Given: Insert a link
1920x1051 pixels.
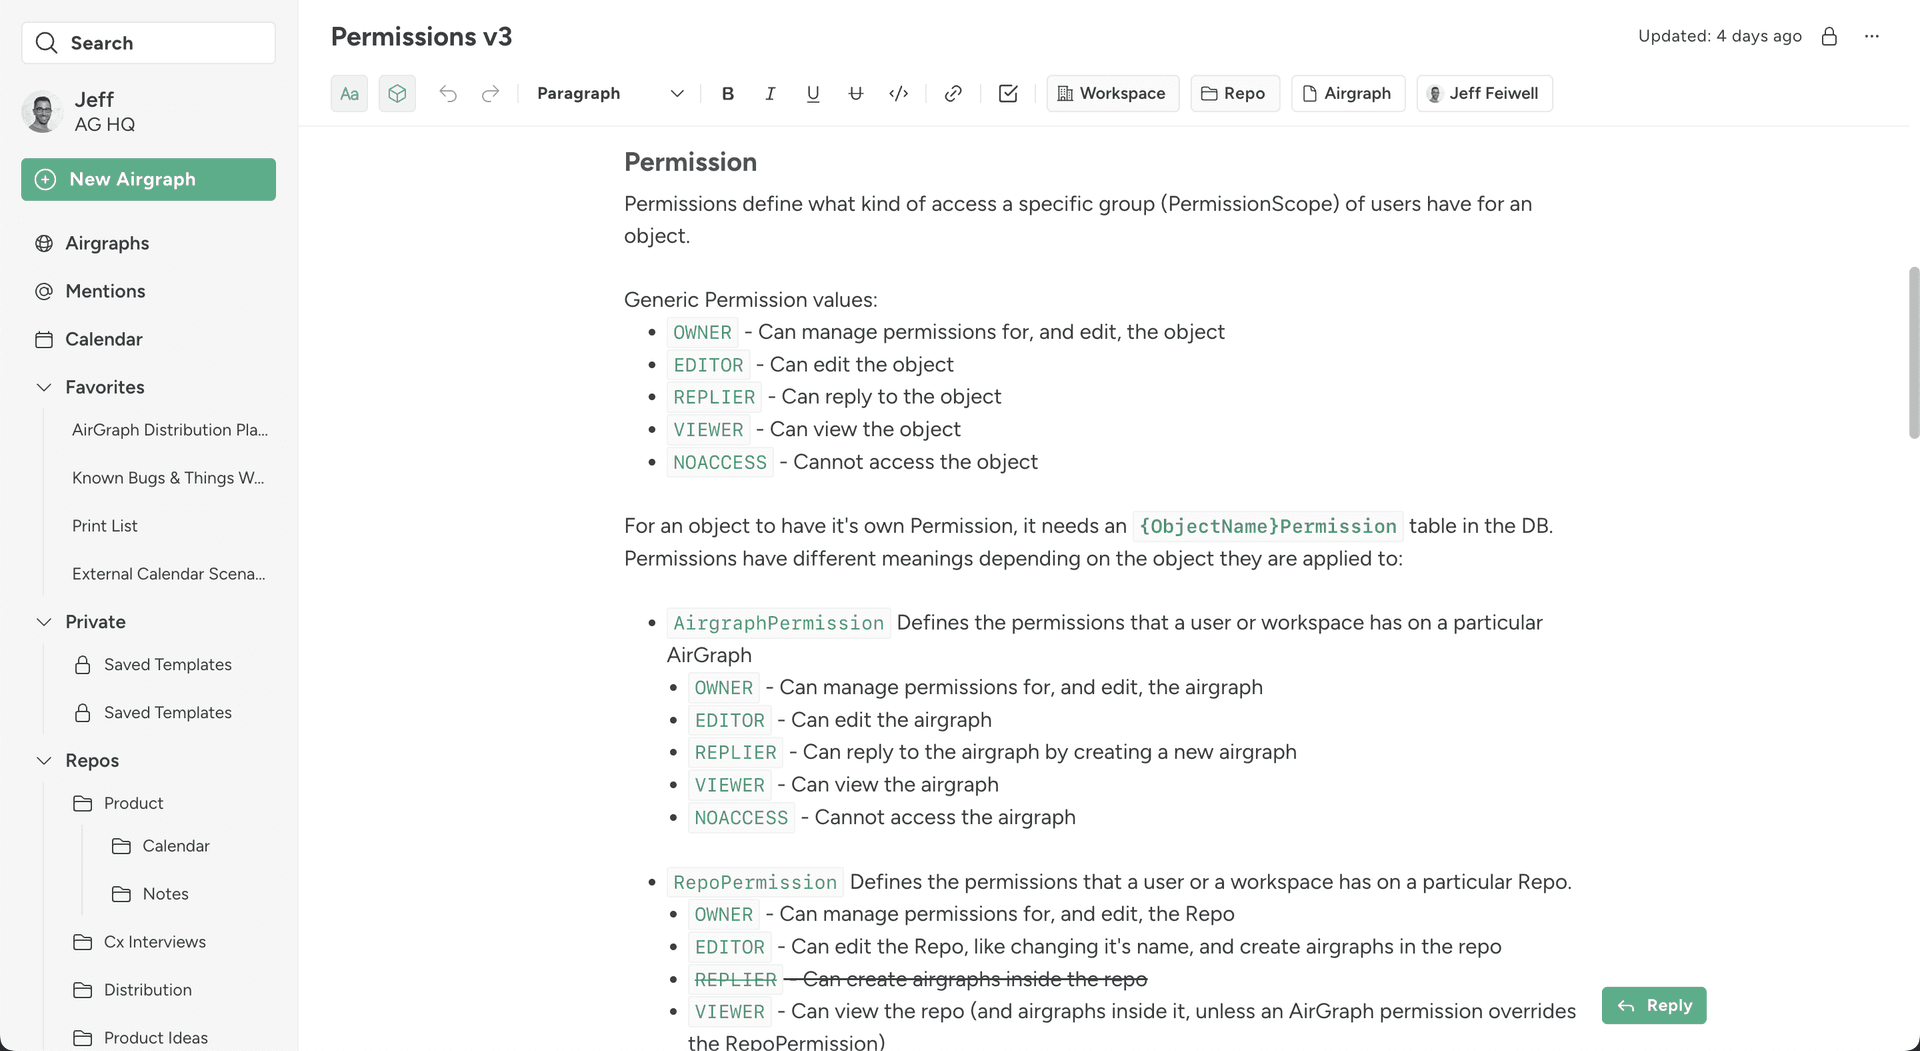Looking at the screenshot, I should click(953, 93).
